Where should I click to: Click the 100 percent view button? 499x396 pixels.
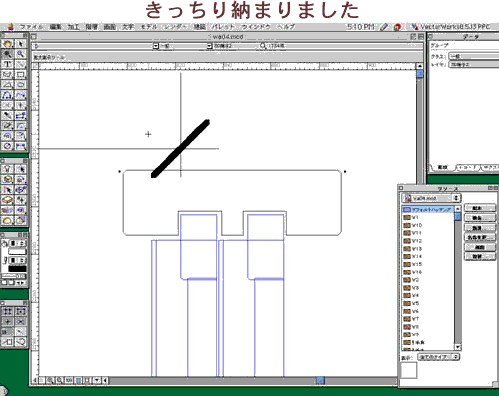point(69,380)
